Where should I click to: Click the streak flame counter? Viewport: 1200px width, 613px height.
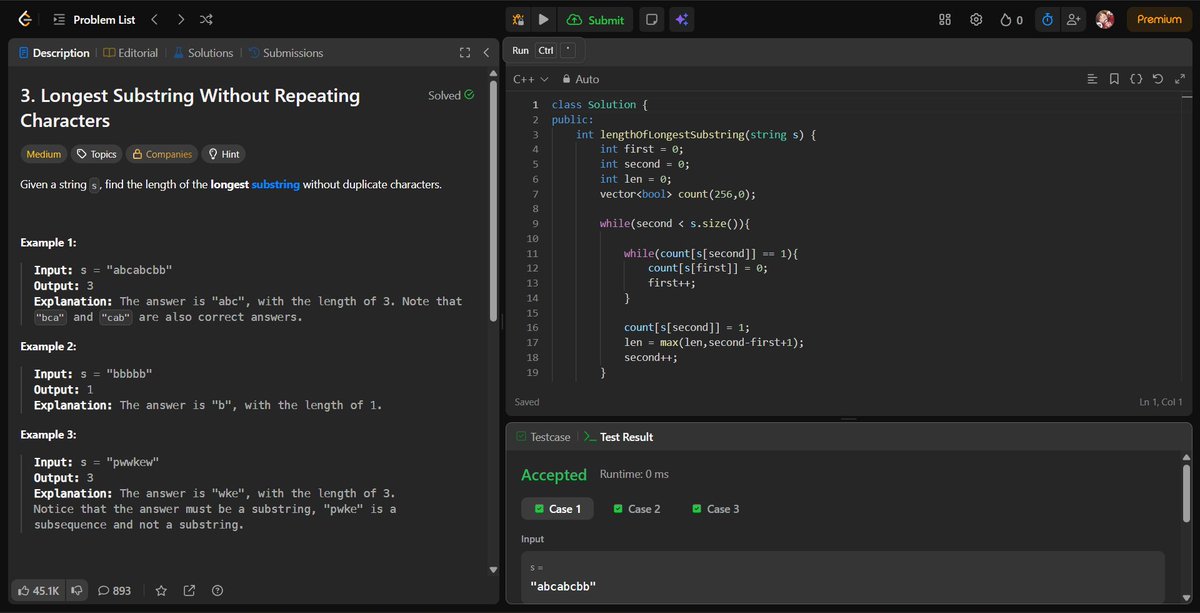[1011, 19]
